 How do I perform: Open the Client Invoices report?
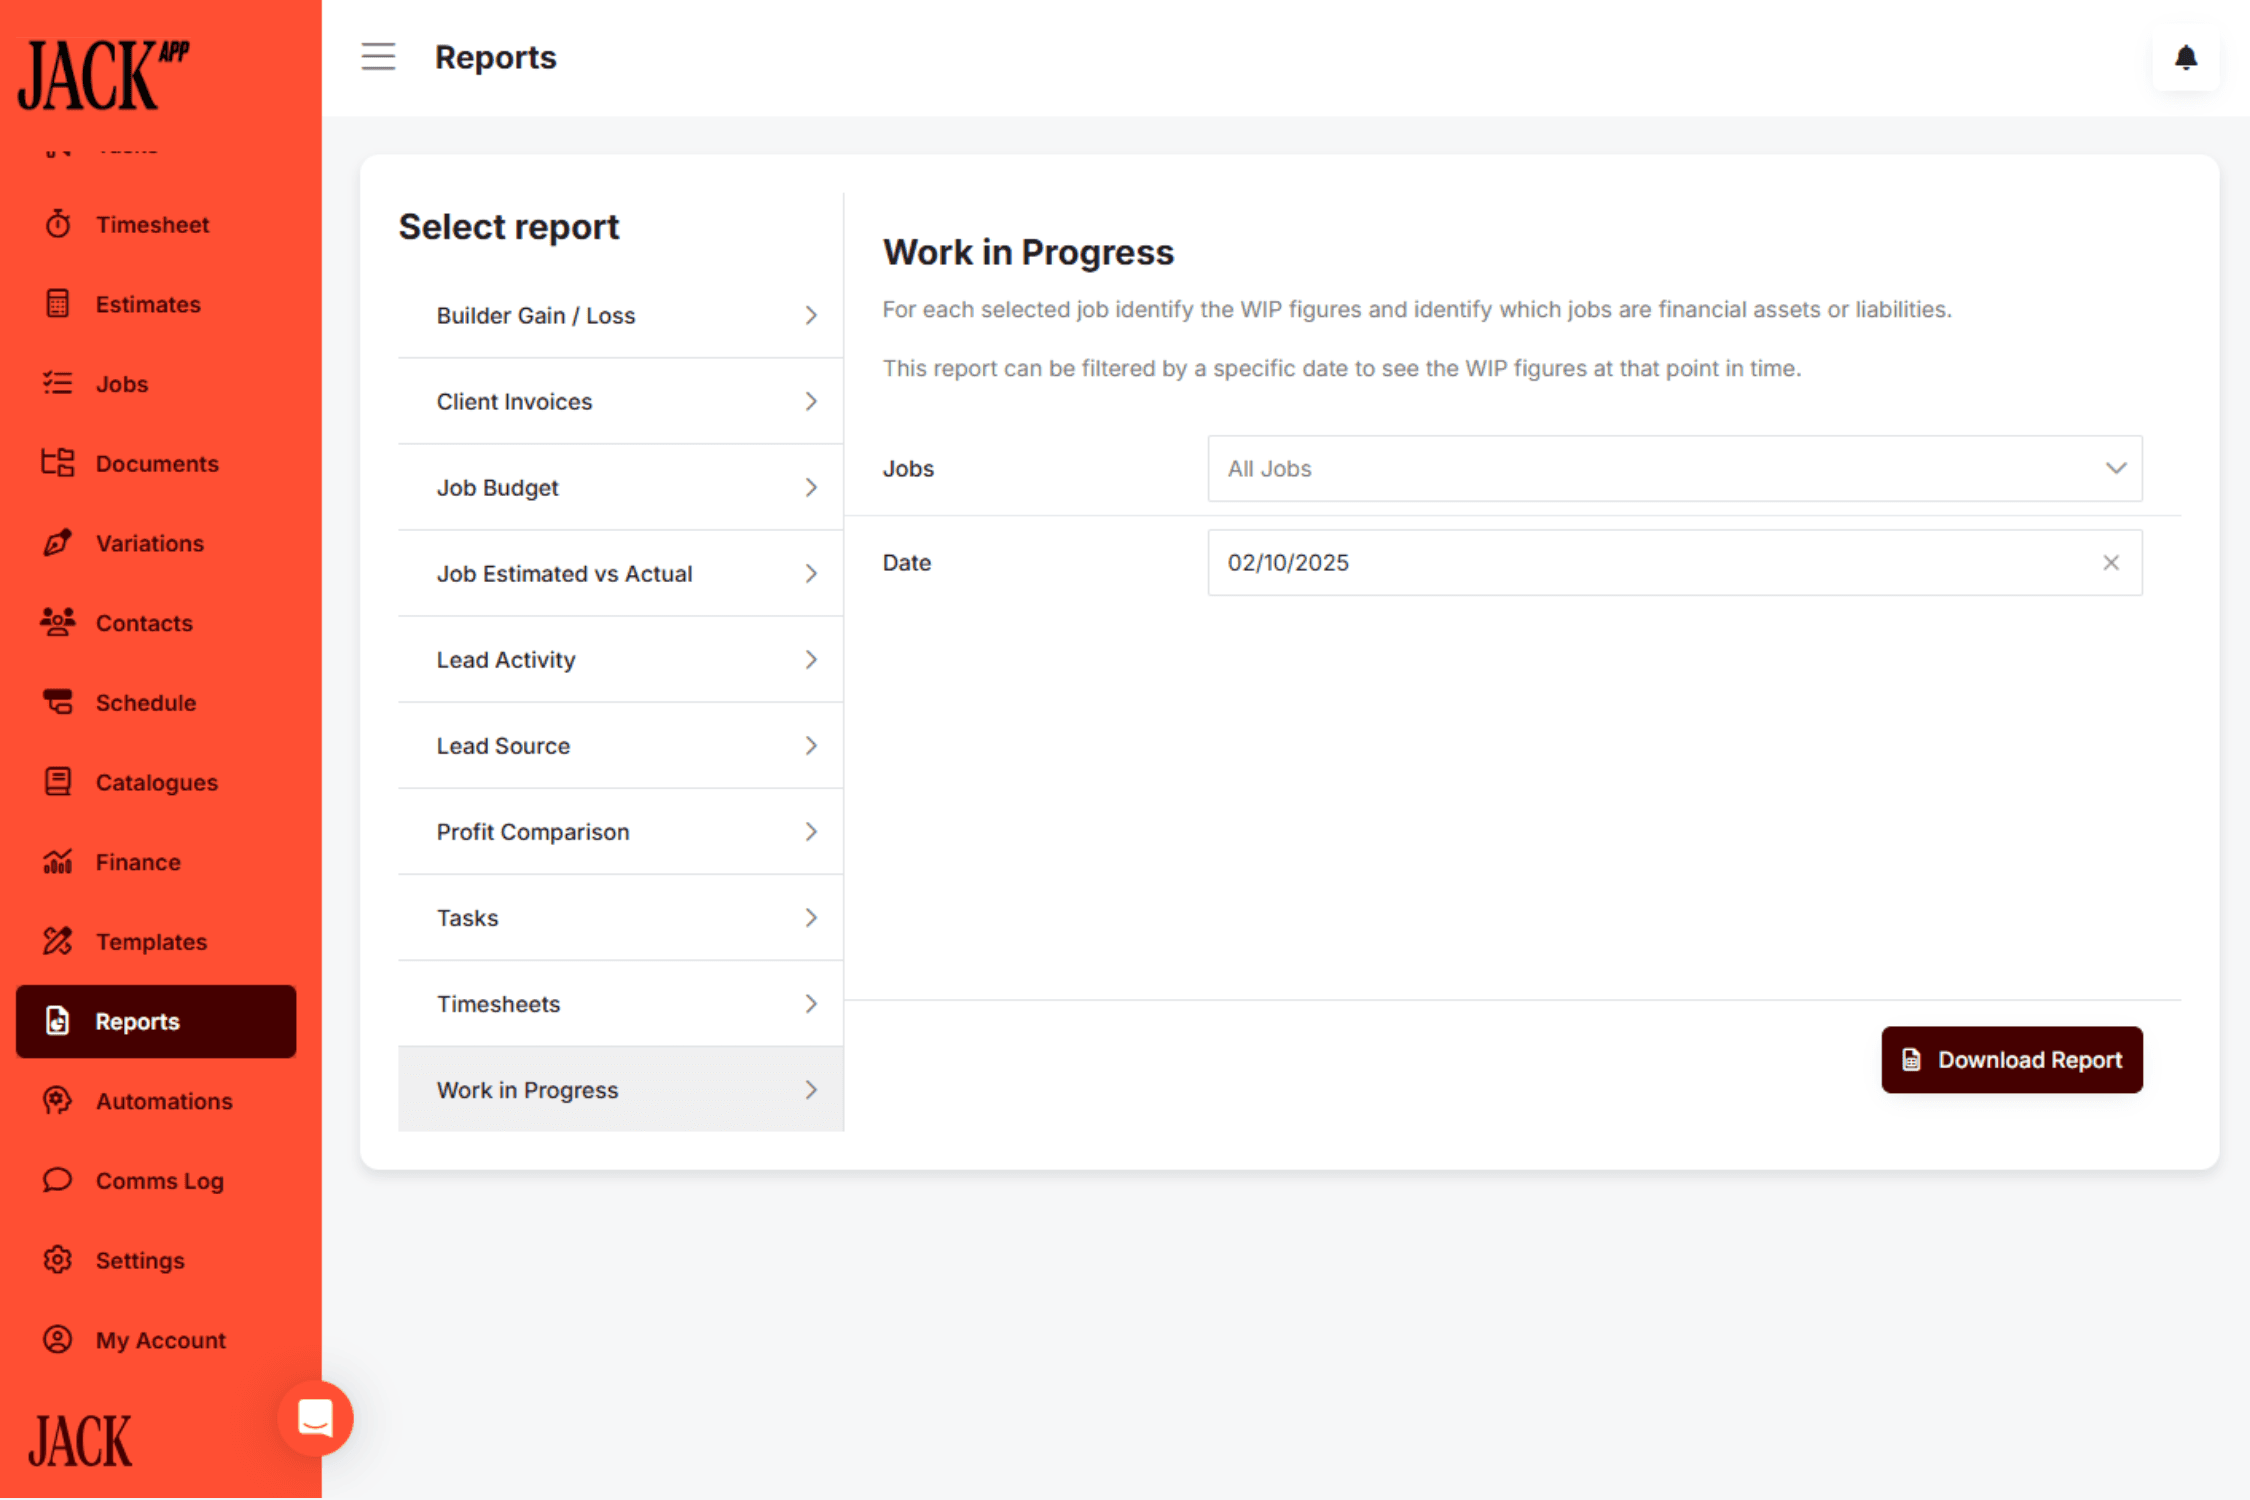(x=514, y=402)
